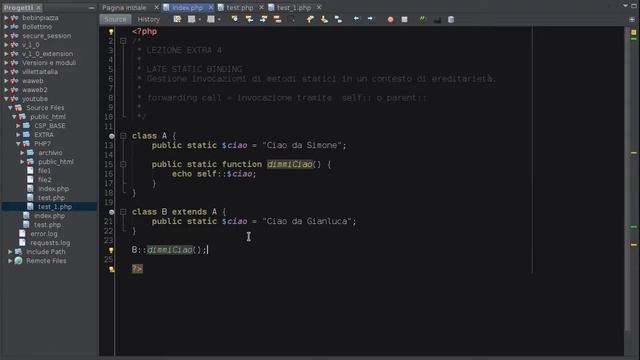Select the villettaitalia project
This screenshot has width=640, height=360.
click(40, 72)
